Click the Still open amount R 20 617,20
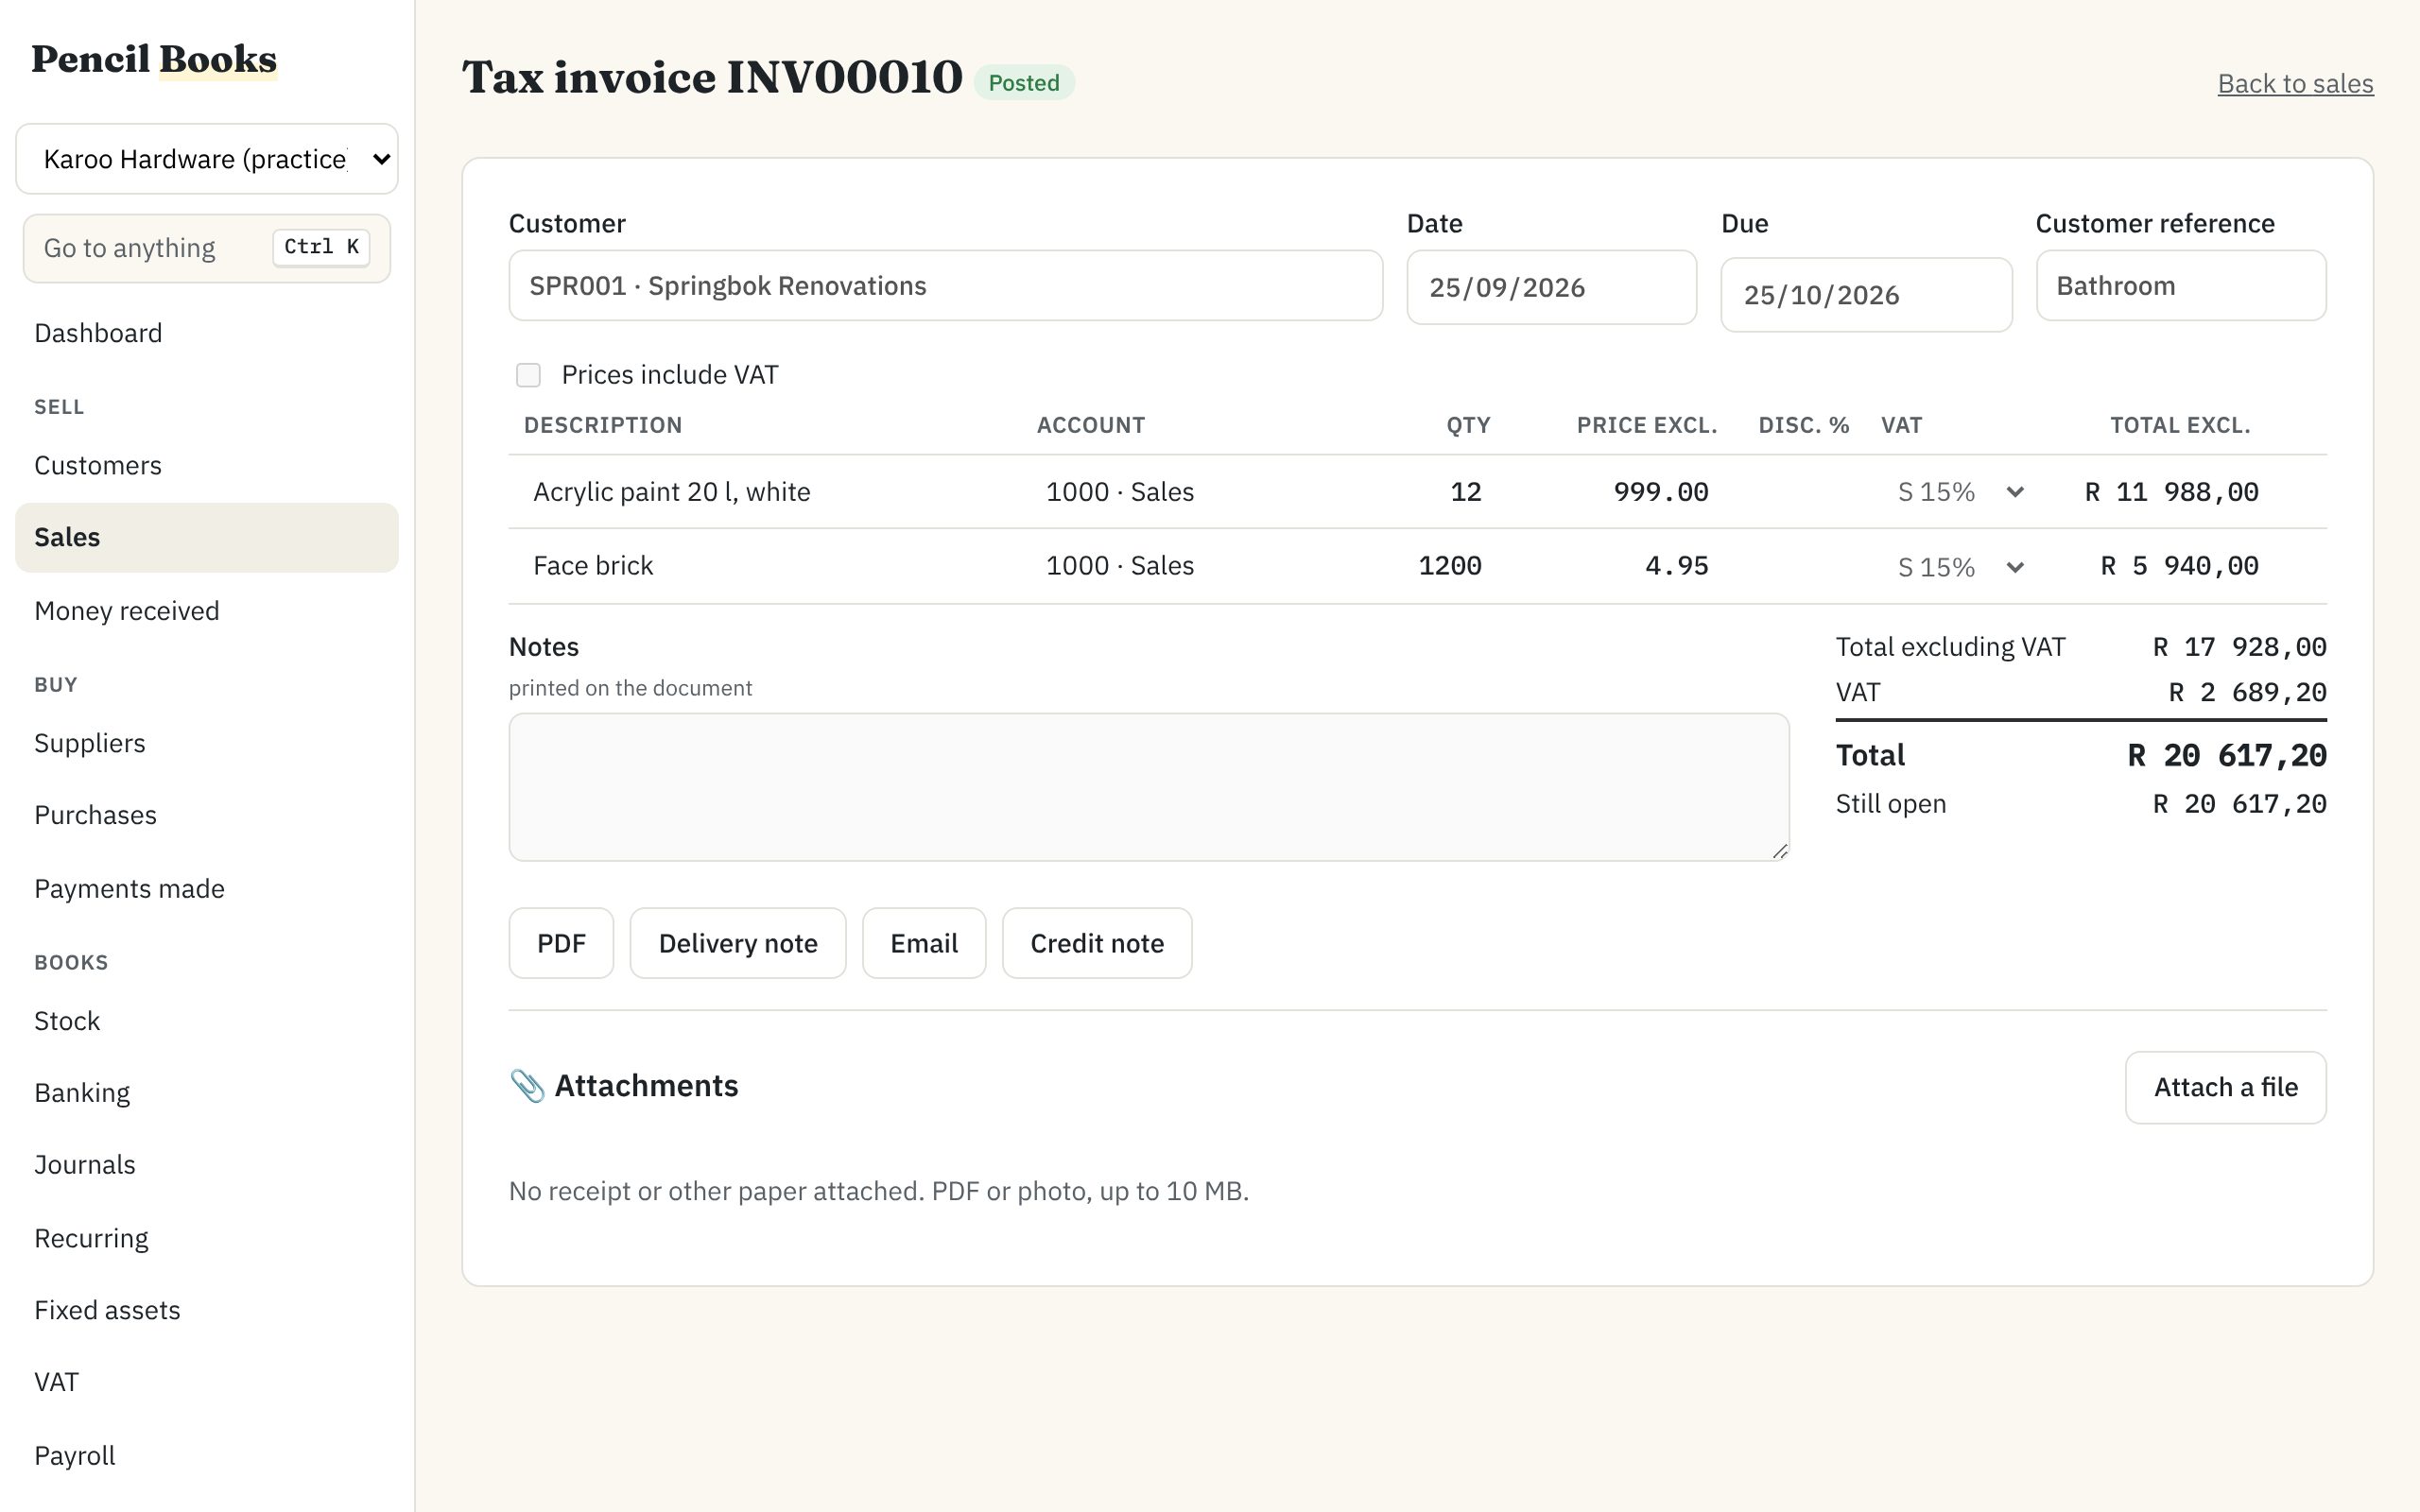The width and height of the screenshot is (2420, 1512). point(2240,804)
